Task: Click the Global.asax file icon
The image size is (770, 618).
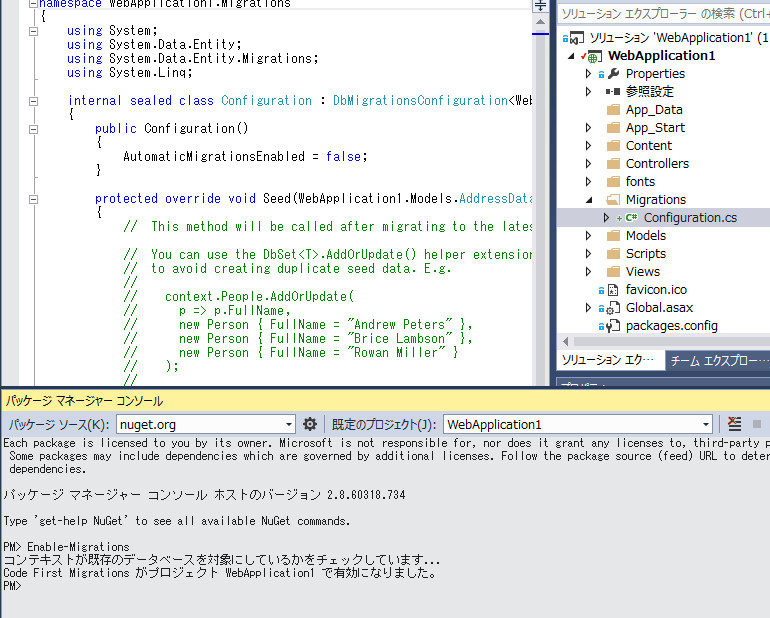Action: click(613, 308)
